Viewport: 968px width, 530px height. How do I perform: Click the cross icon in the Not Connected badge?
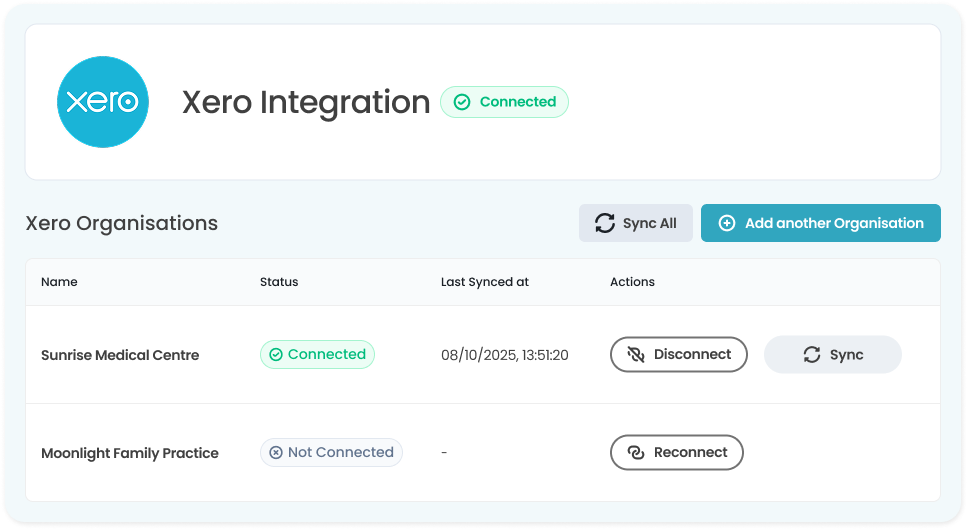coord(276,452)
